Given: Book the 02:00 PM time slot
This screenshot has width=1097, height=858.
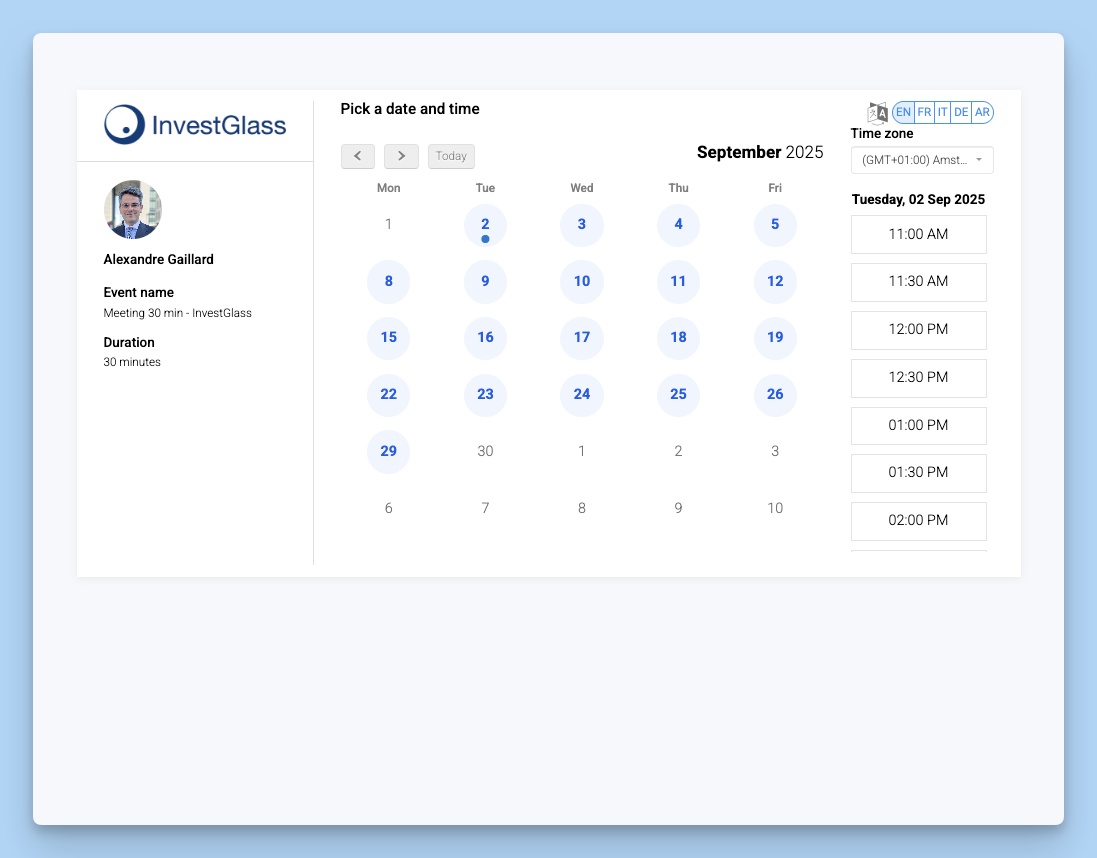Looking at the screenshot, I should (918, 521).
